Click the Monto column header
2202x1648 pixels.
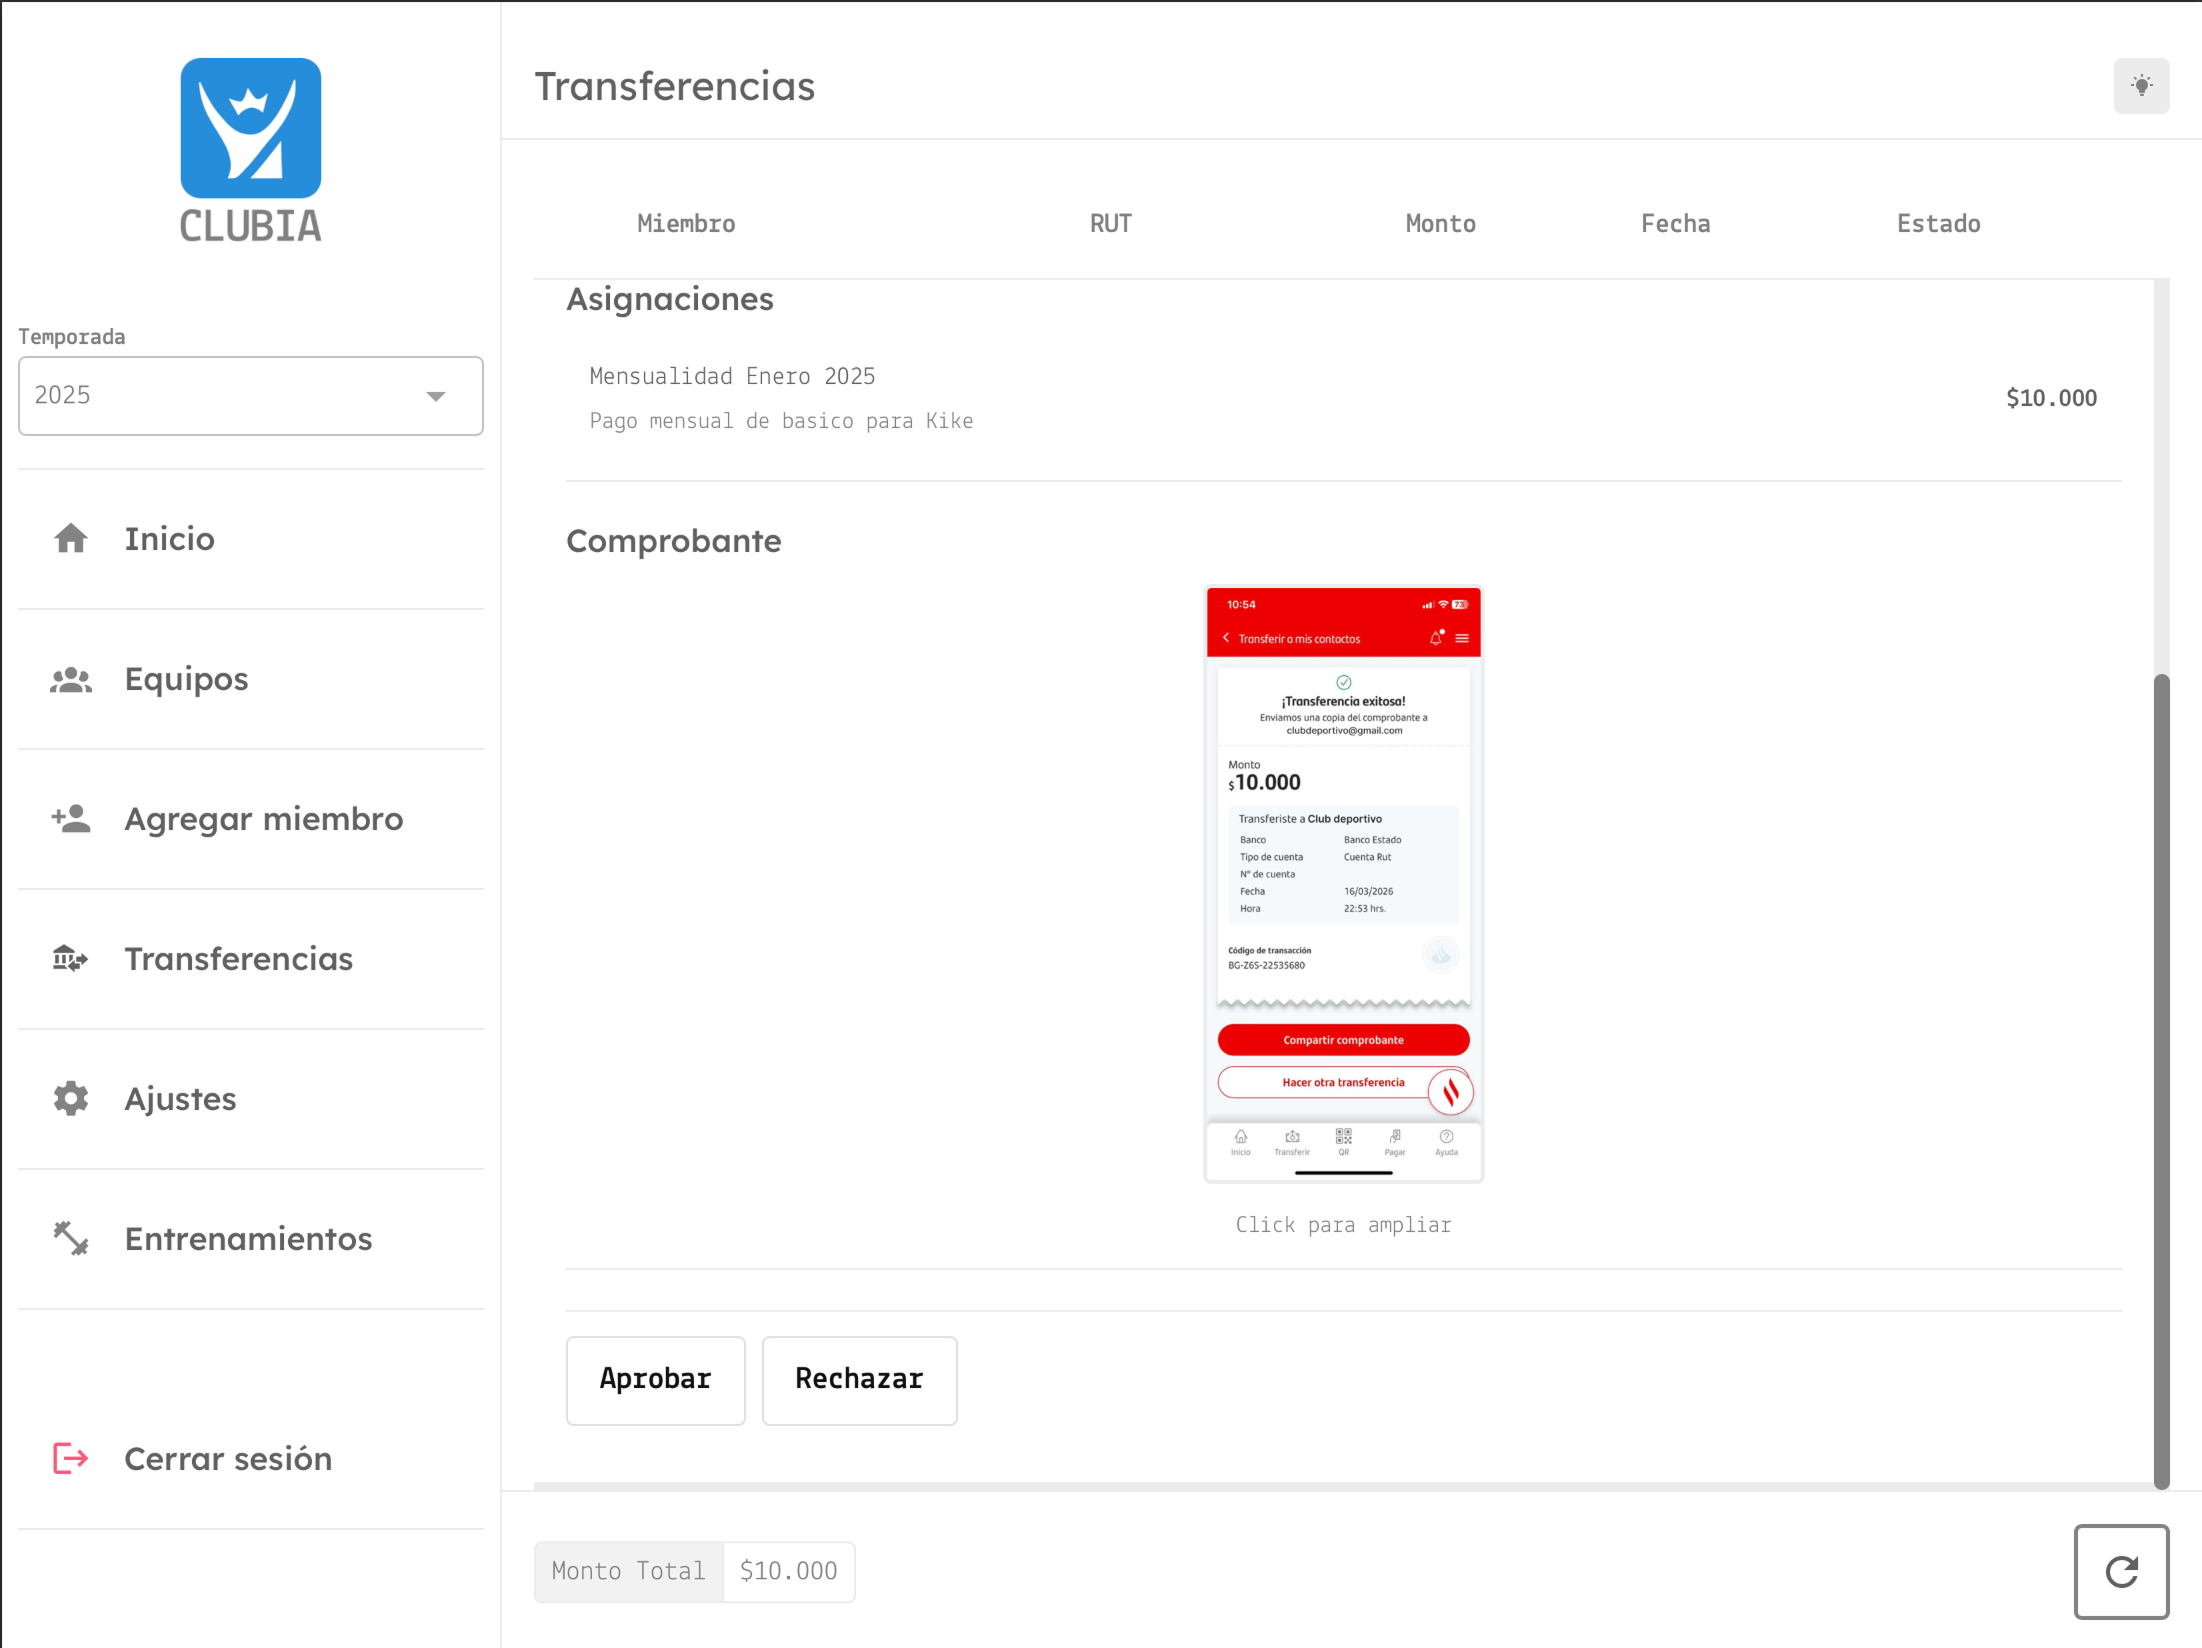(1440, 223)
